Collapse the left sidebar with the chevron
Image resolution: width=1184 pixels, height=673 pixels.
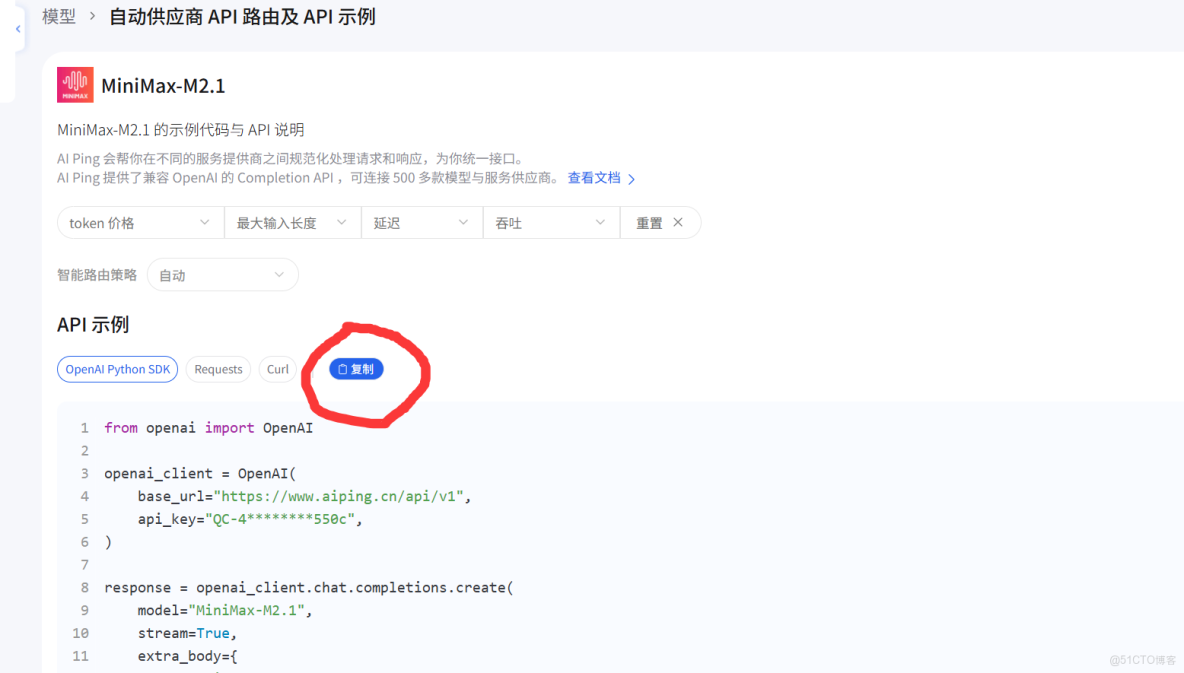click(x=17, y=28)
